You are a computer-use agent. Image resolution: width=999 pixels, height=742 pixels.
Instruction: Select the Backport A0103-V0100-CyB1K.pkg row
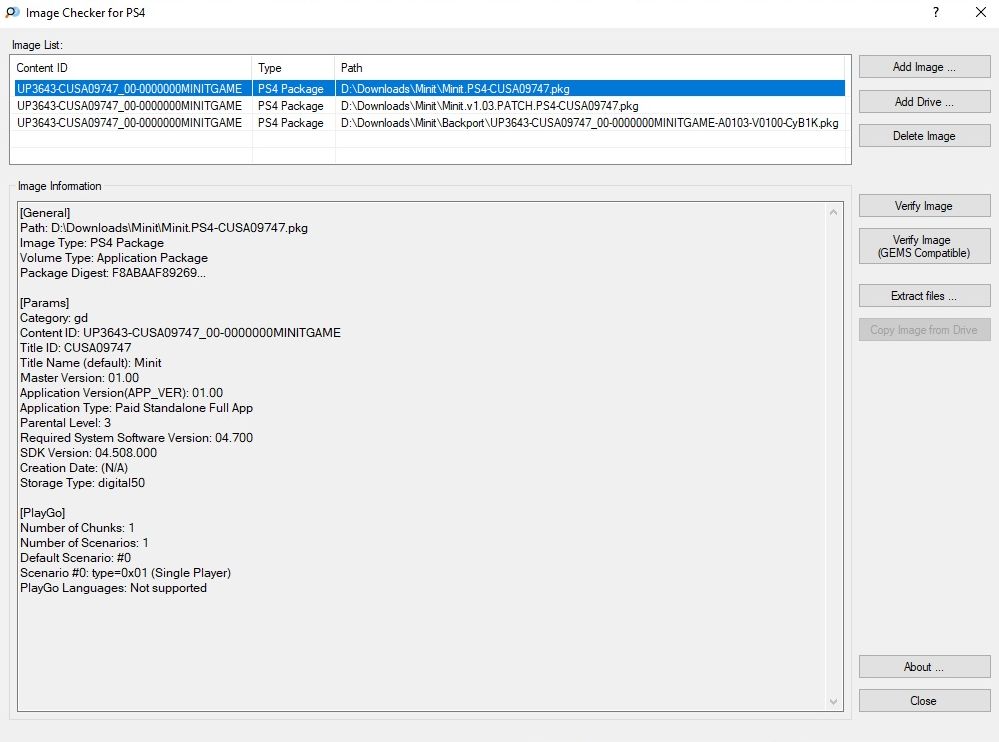click(430, 123)
